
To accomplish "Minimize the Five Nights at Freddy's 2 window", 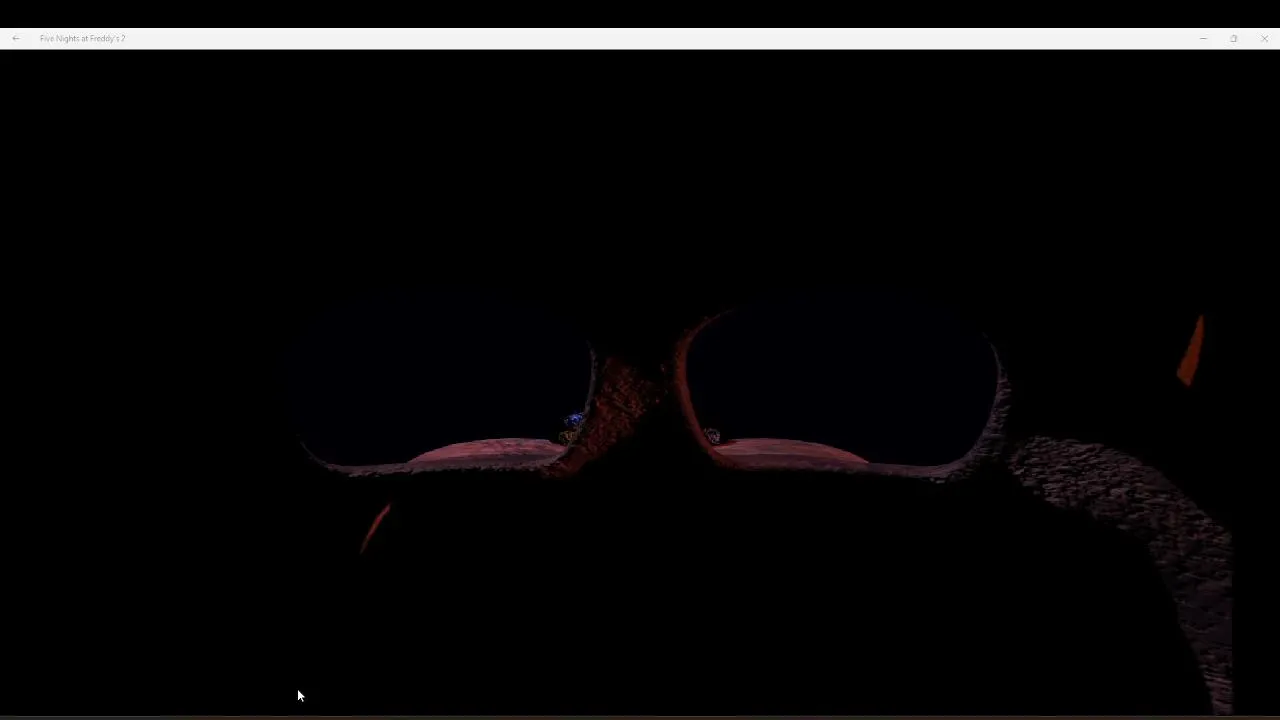I will pos(1203,38).
